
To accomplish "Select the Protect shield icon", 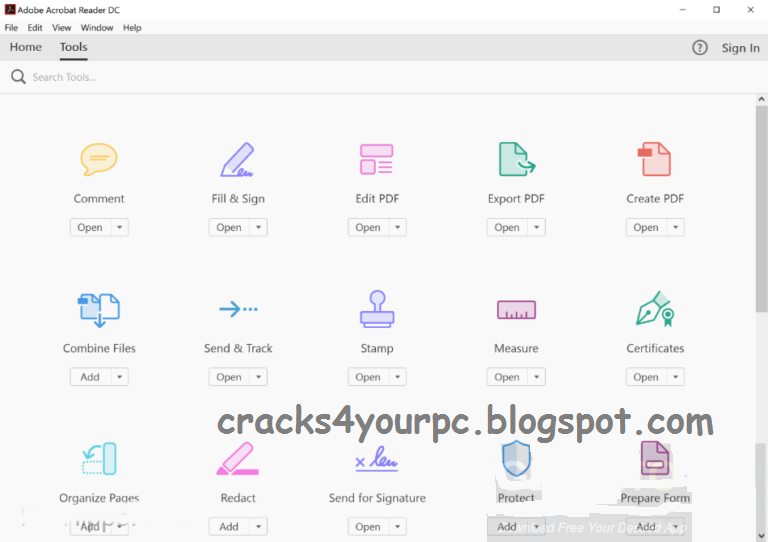I will 516,459.
